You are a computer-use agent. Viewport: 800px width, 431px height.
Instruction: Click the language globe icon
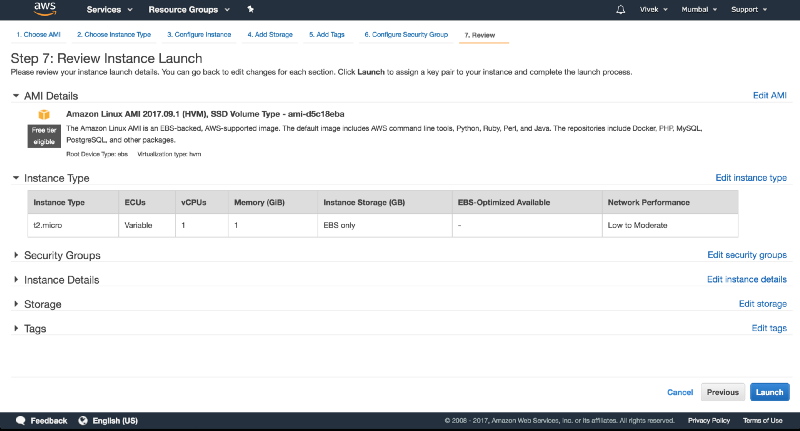coord(83,421)
